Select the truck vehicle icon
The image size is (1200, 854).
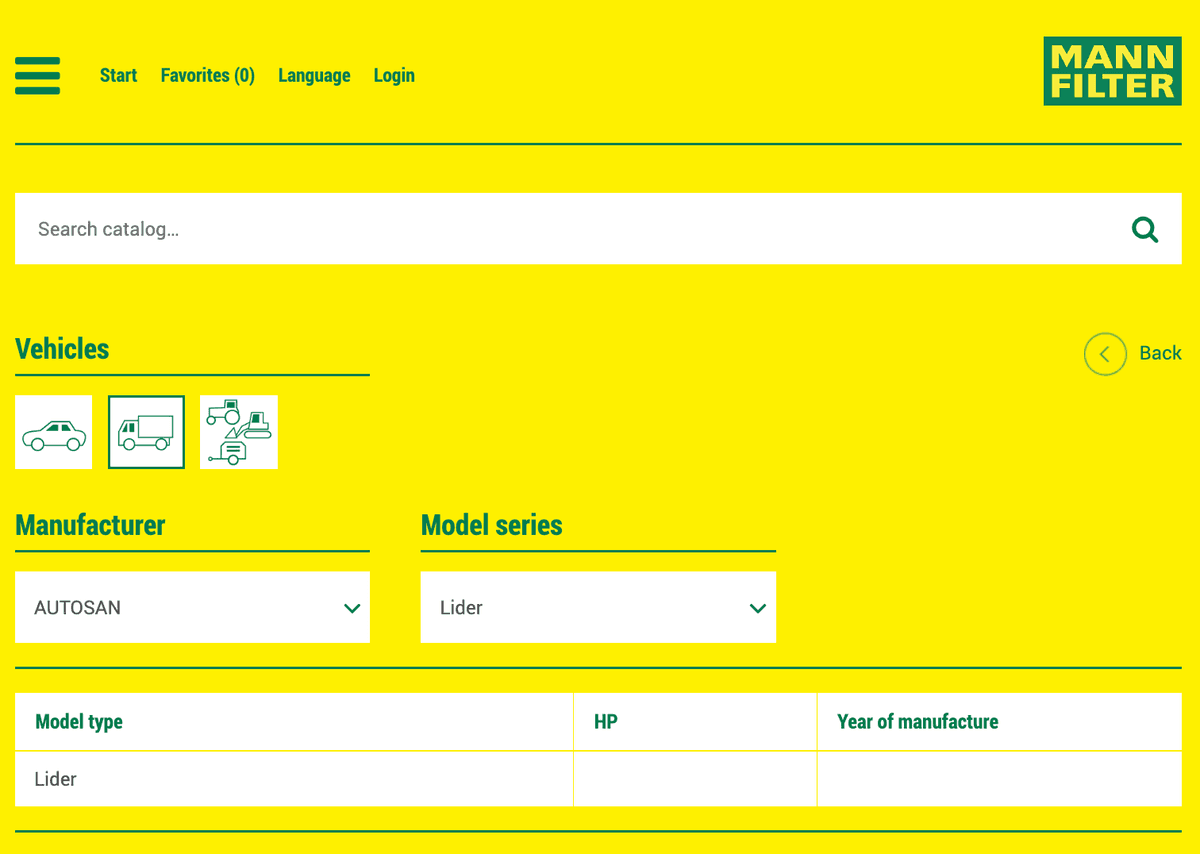pyautogui.click(x=146, y=432)
